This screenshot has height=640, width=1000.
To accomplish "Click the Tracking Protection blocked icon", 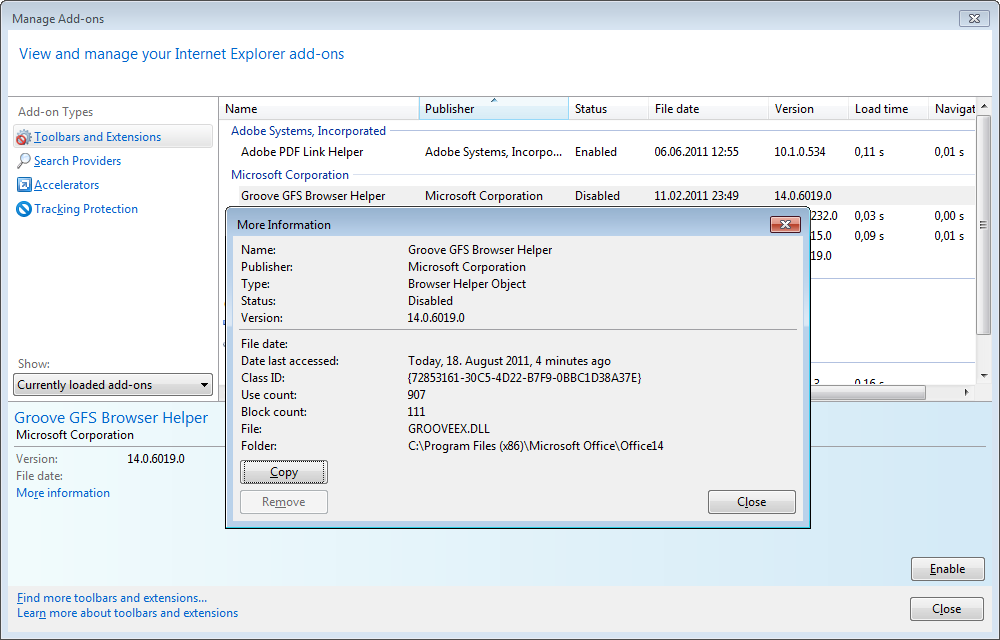I will tap(24, 209).
